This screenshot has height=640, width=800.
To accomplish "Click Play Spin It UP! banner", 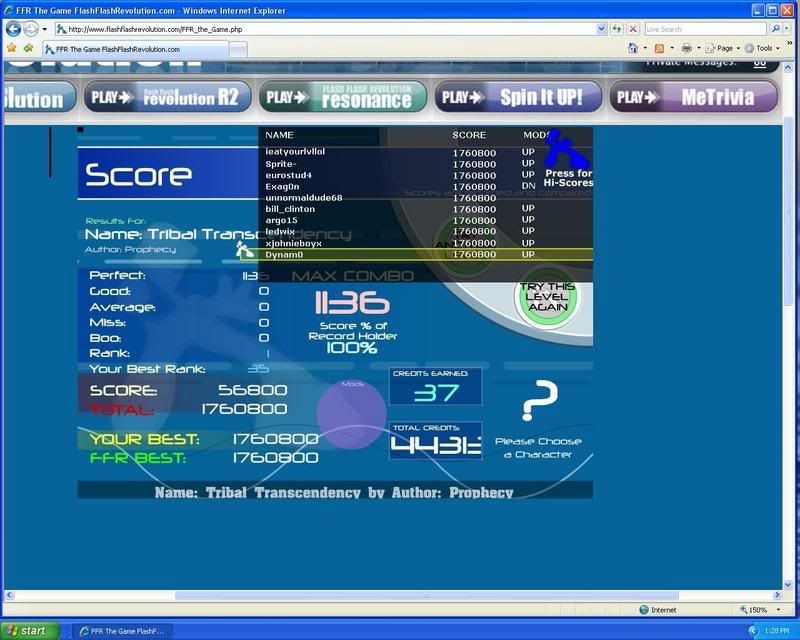I will pos(521,97).
